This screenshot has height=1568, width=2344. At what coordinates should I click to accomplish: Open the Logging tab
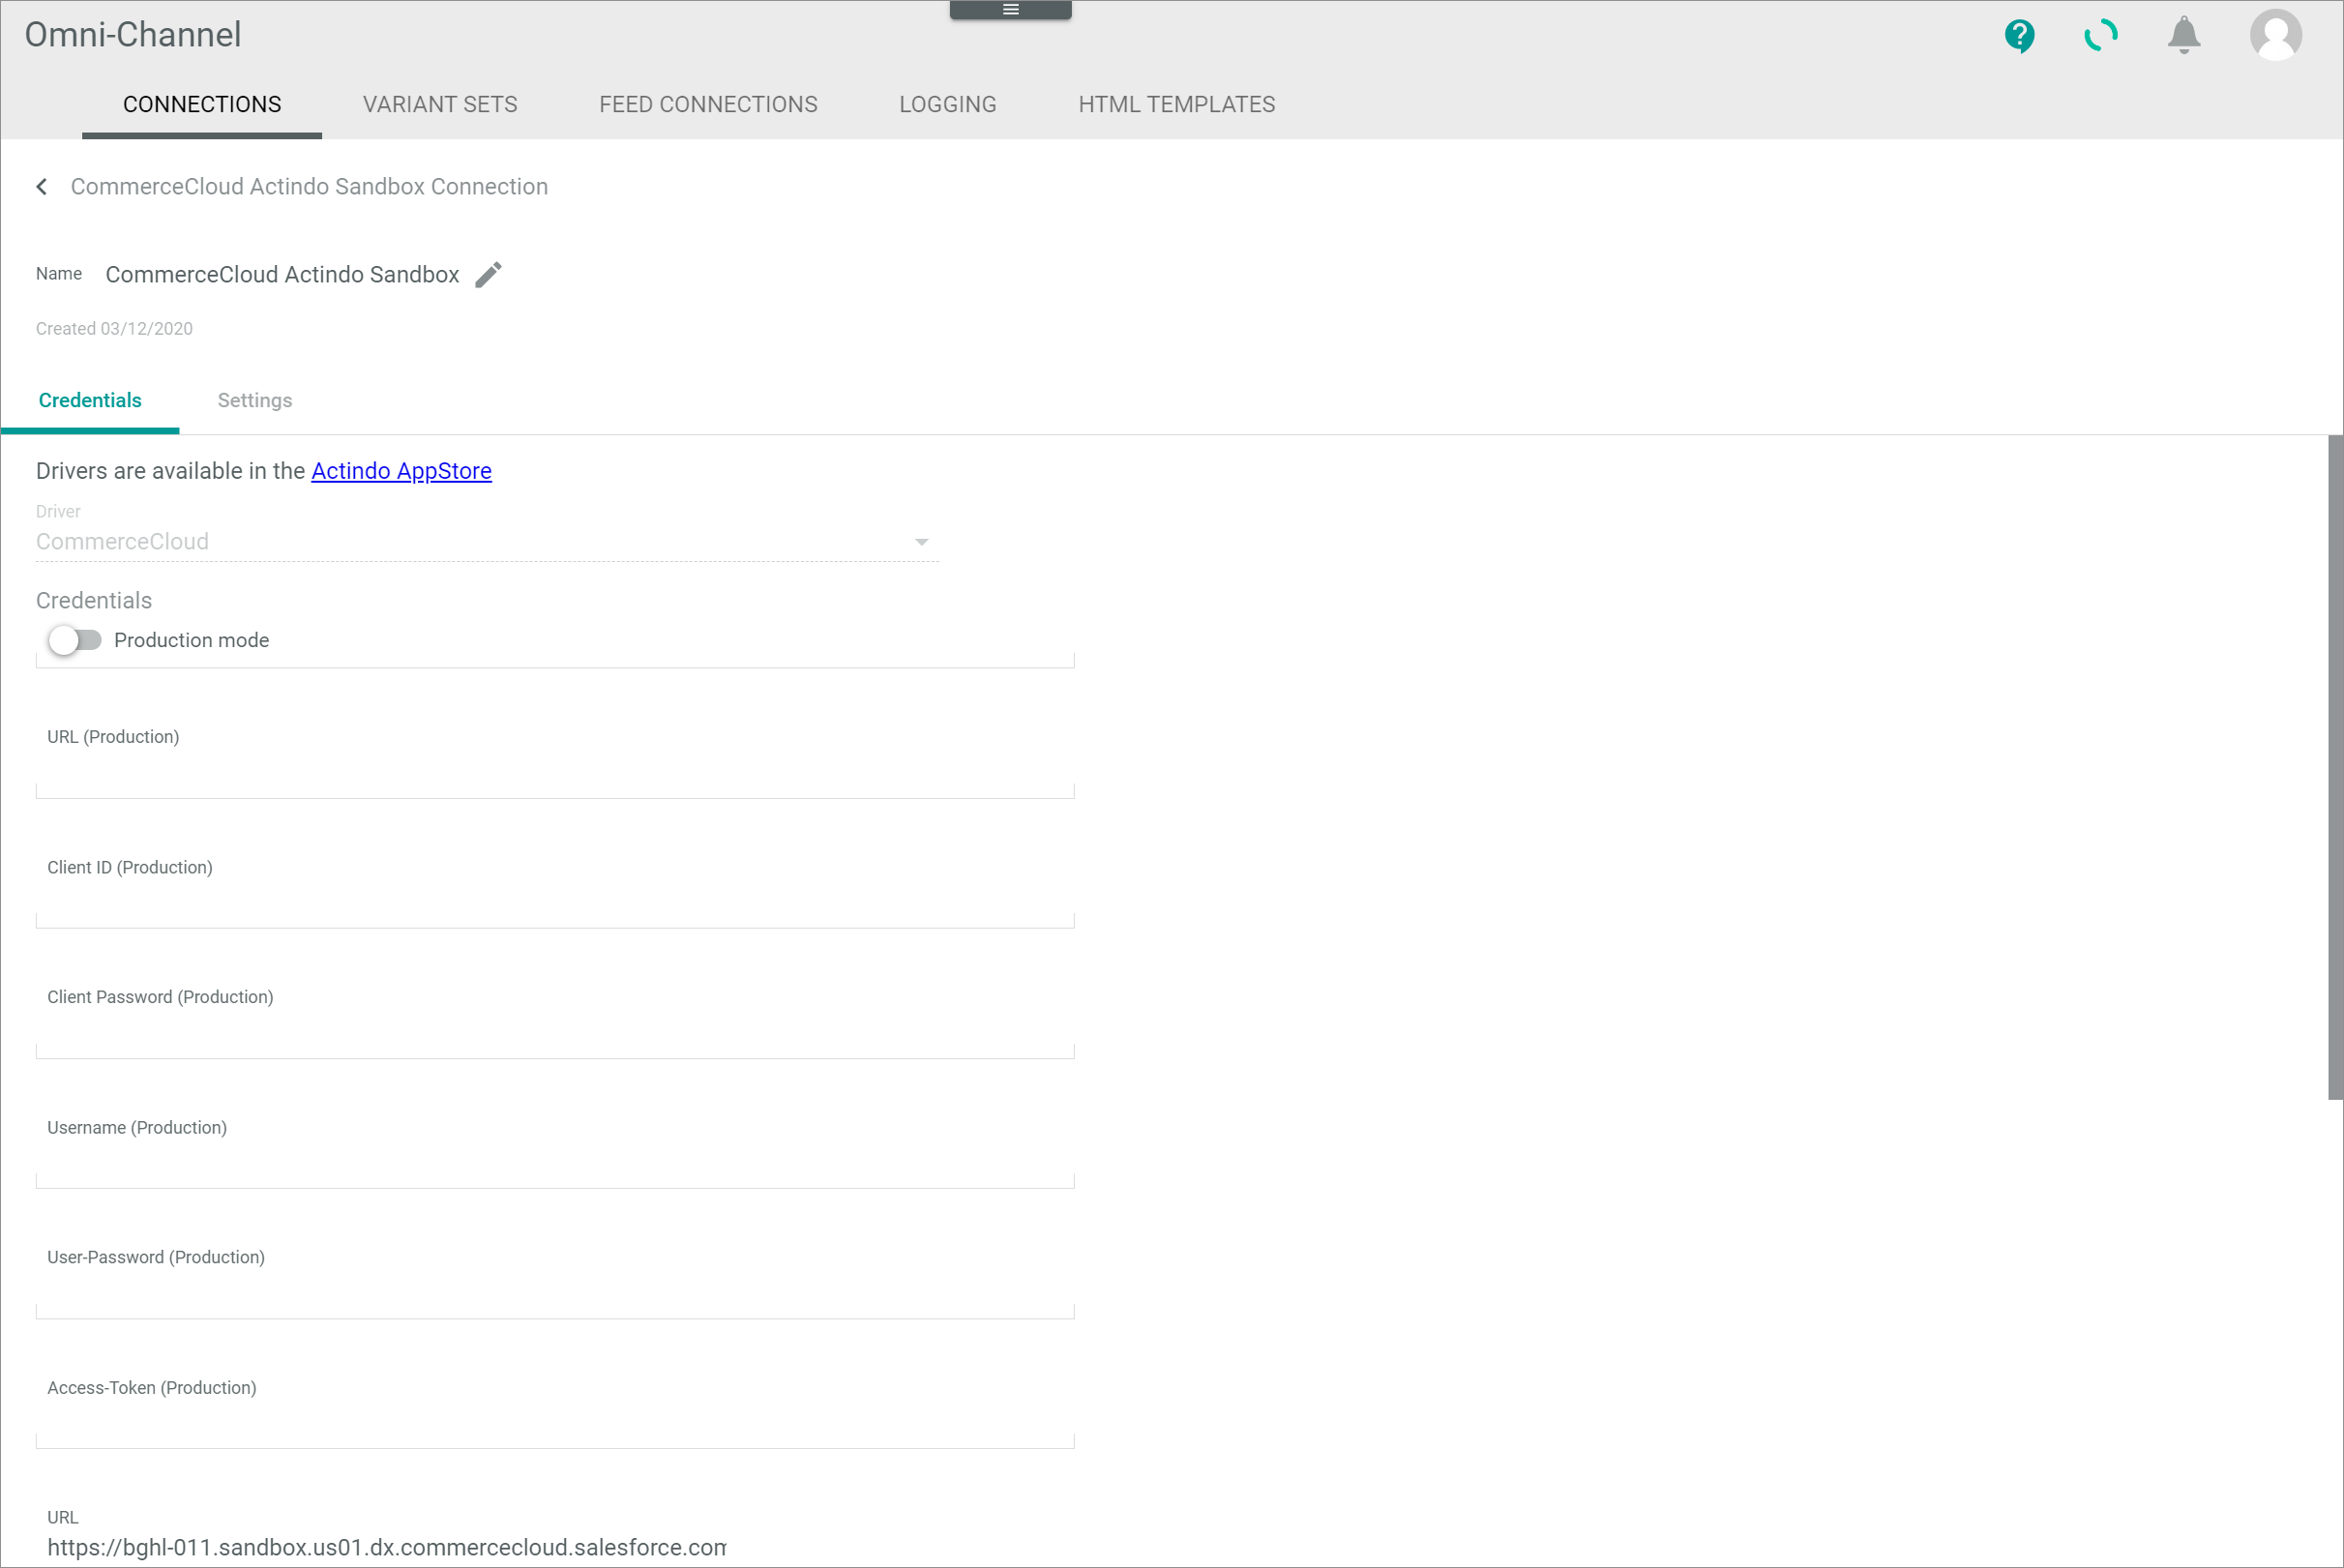point(947,104)
